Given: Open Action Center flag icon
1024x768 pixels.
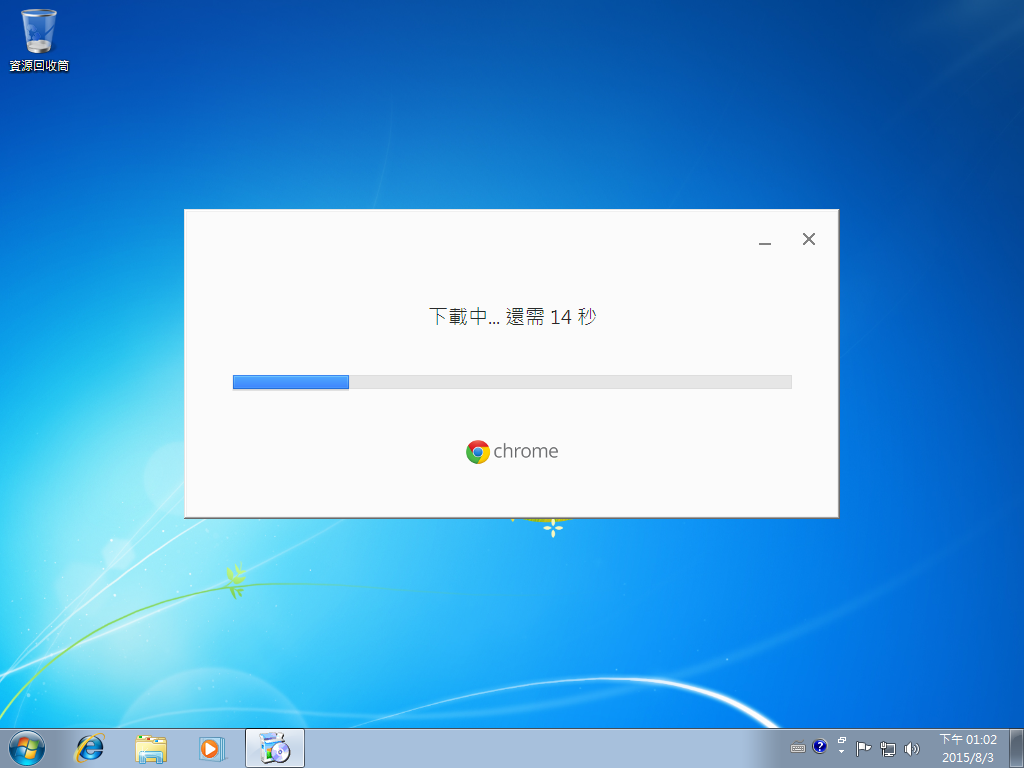Looking at the screenshot, I should [863, 748].
